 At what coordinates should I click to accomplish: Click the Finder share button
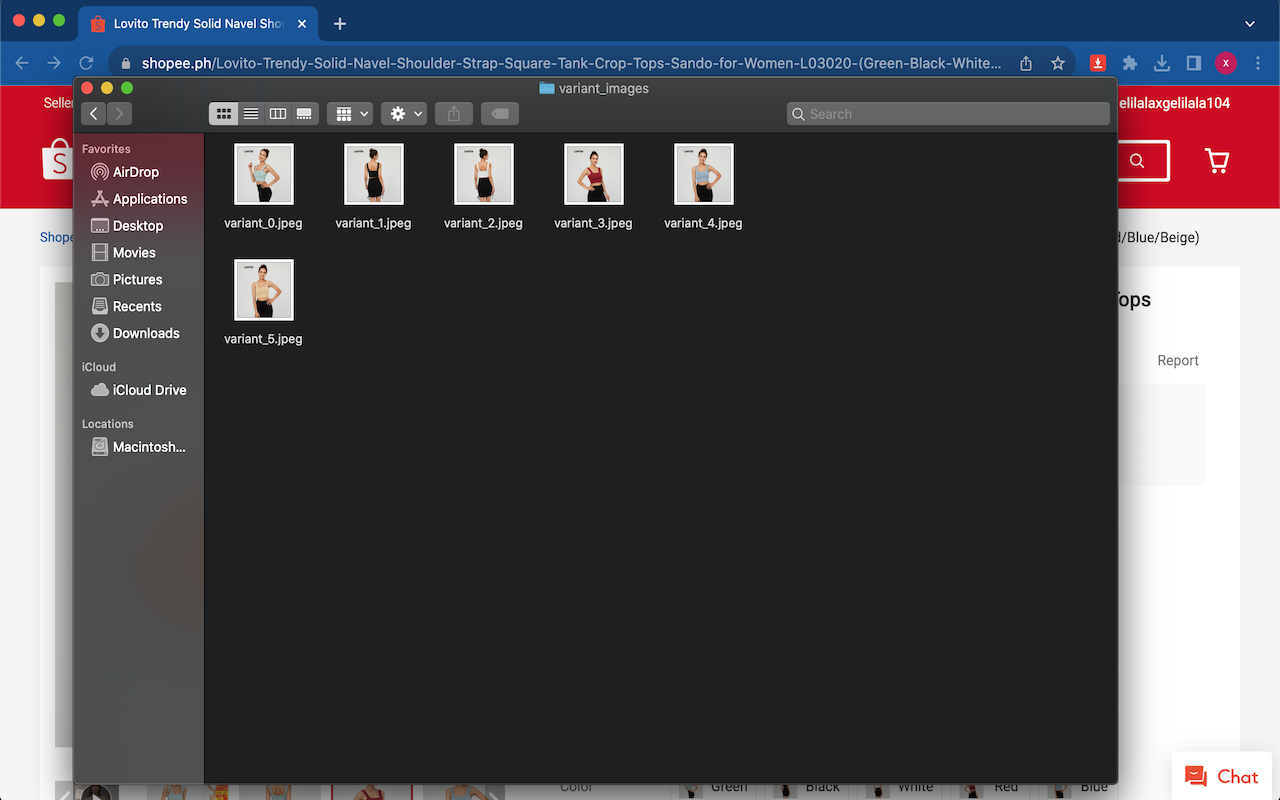pos(454,114)
